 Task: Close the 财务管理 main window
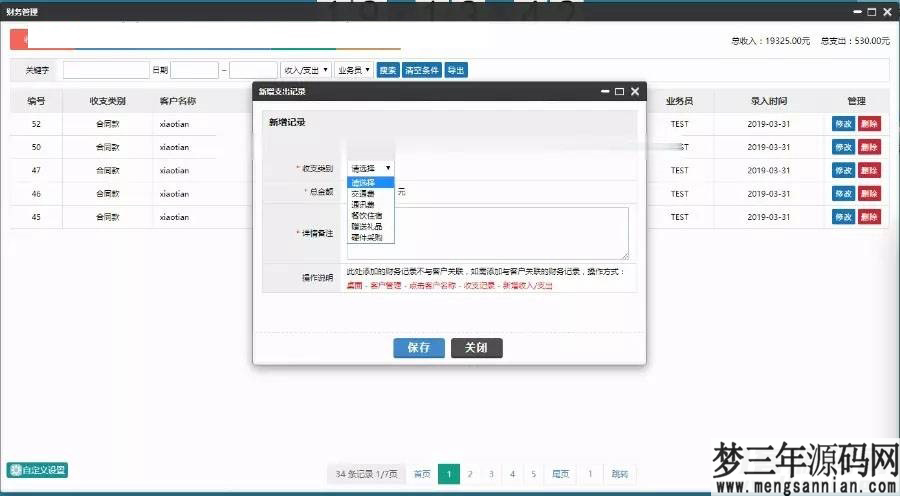[887, 11]
